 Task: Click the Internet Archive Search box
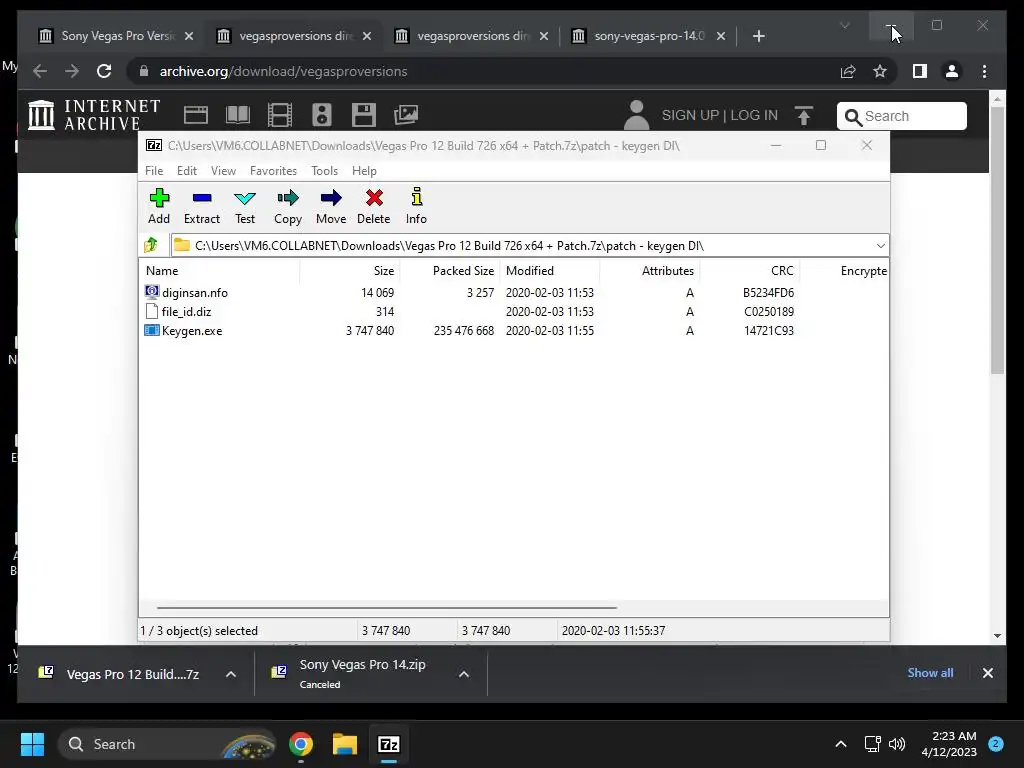click(901, 116)
